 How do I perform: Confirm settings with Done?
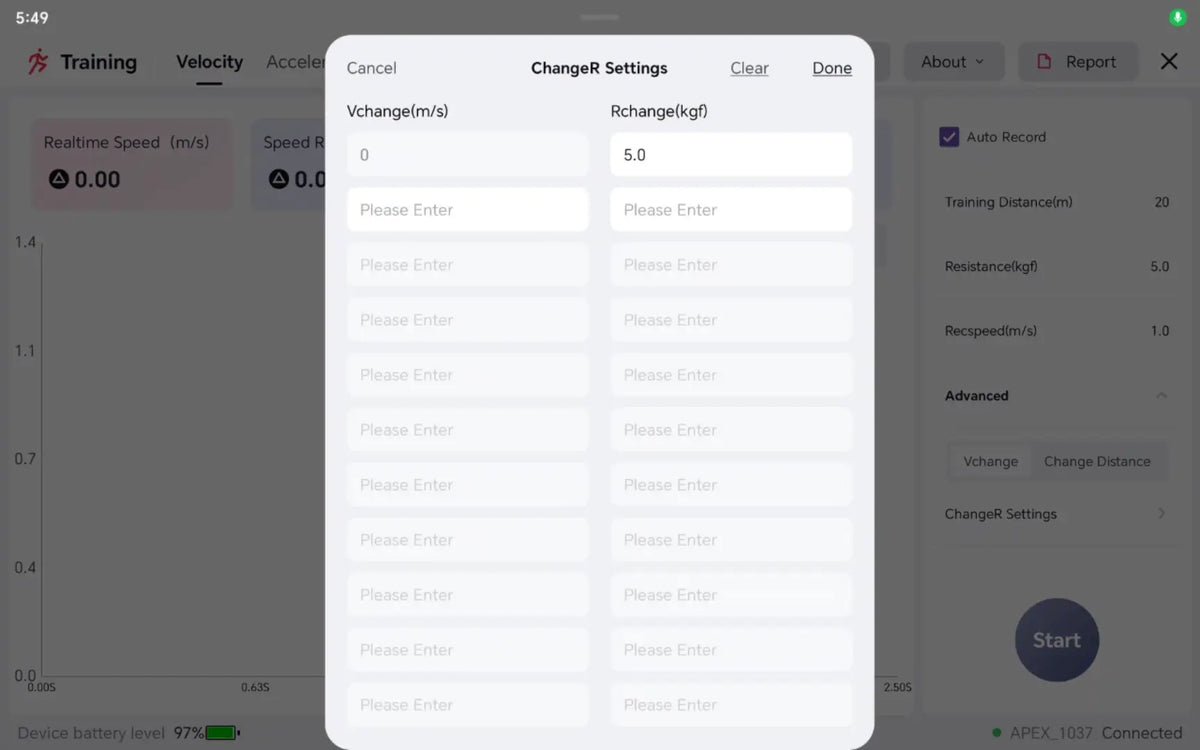(x=832, y=68)
